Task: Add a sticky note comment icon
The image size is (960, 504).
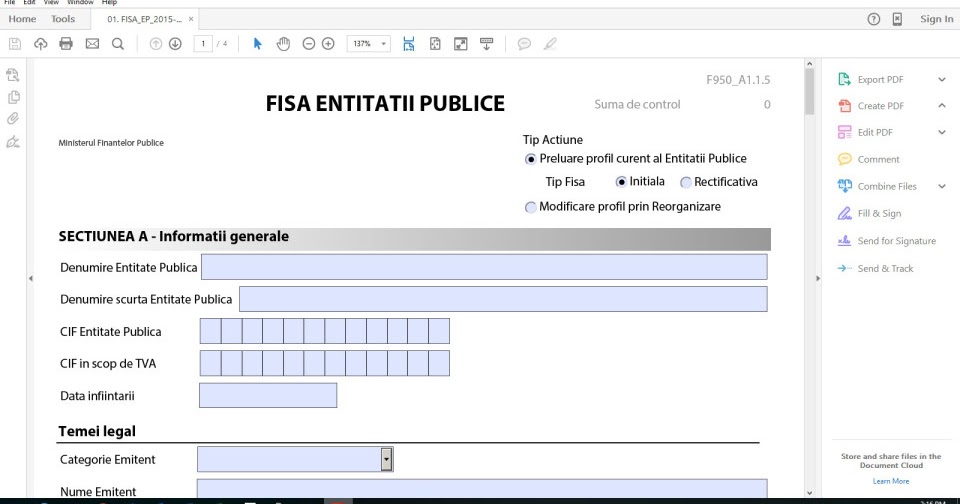Action: [x=524, y=43]
